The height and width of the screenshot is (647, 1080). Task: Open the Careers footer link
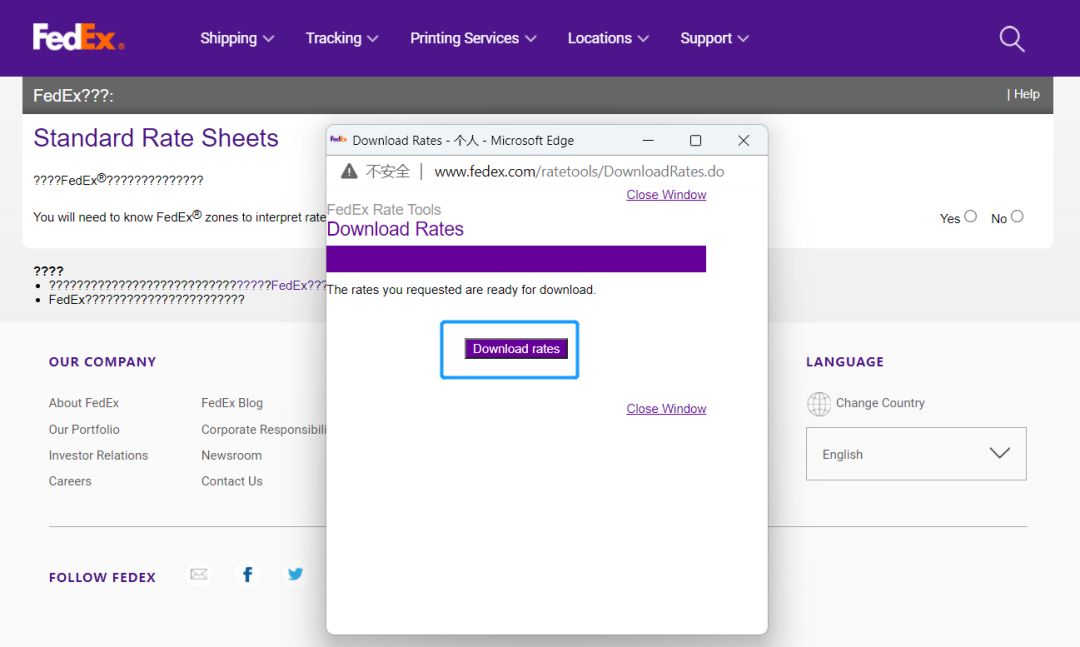(x=70, y=481)
